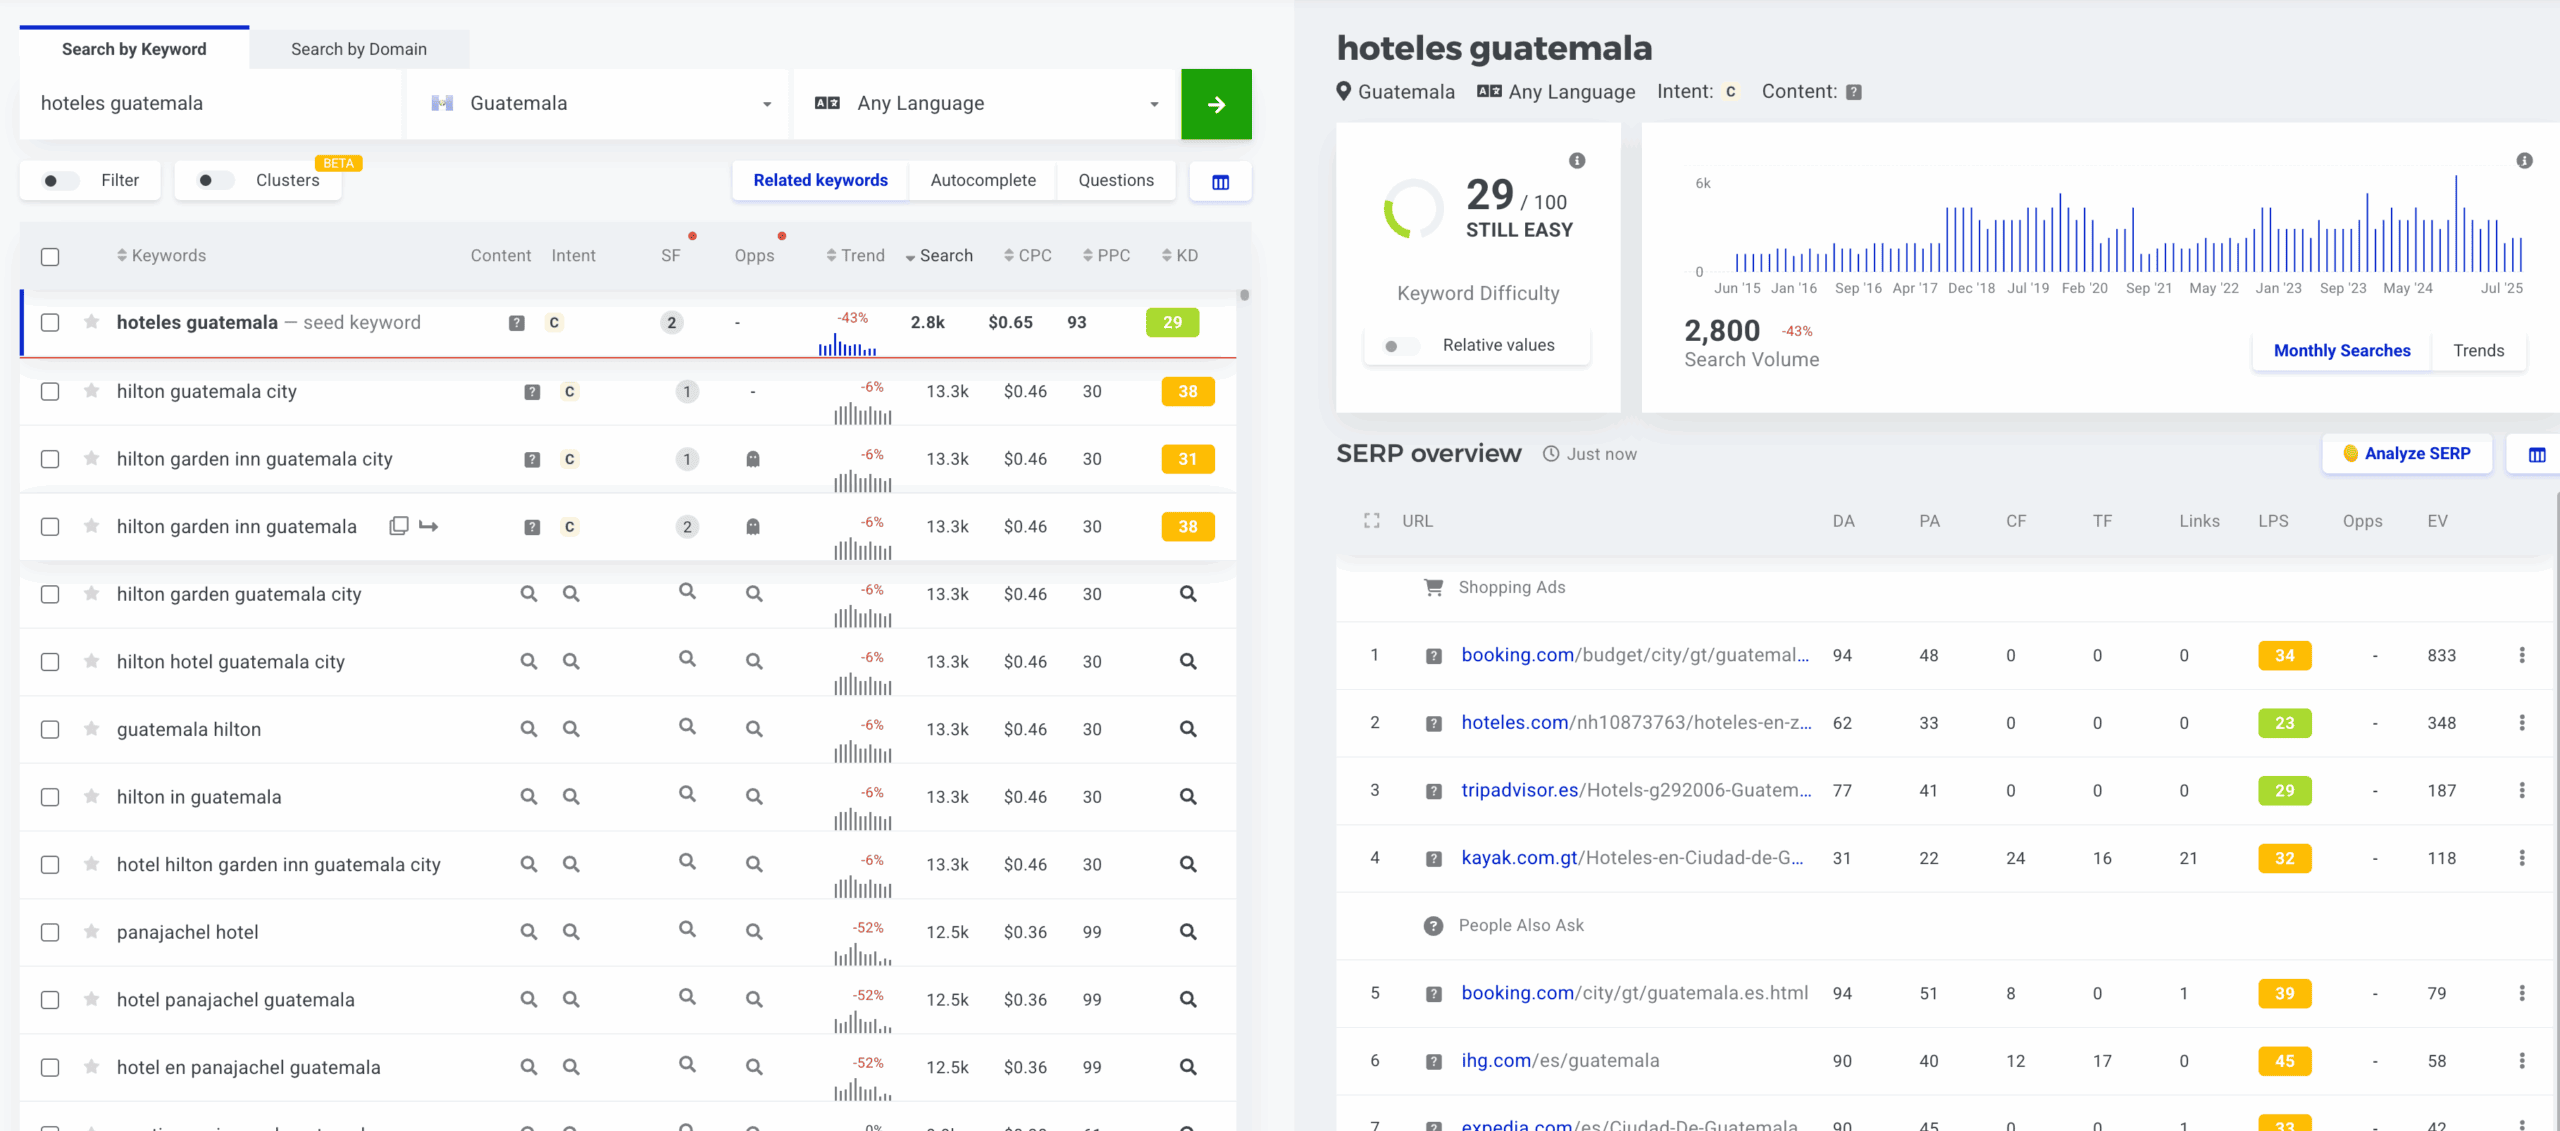
Task: Click the hoteles guatemala keyword input field
Action: pyautogui.click(x=210, y=104)
